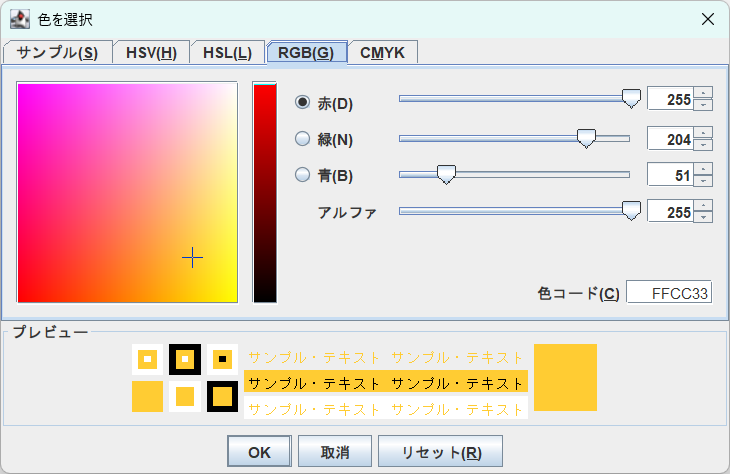Viewport: 730px width, 474px height.
Task: Click the 青 blue slider thumb
Action: (x=446, y=175)
